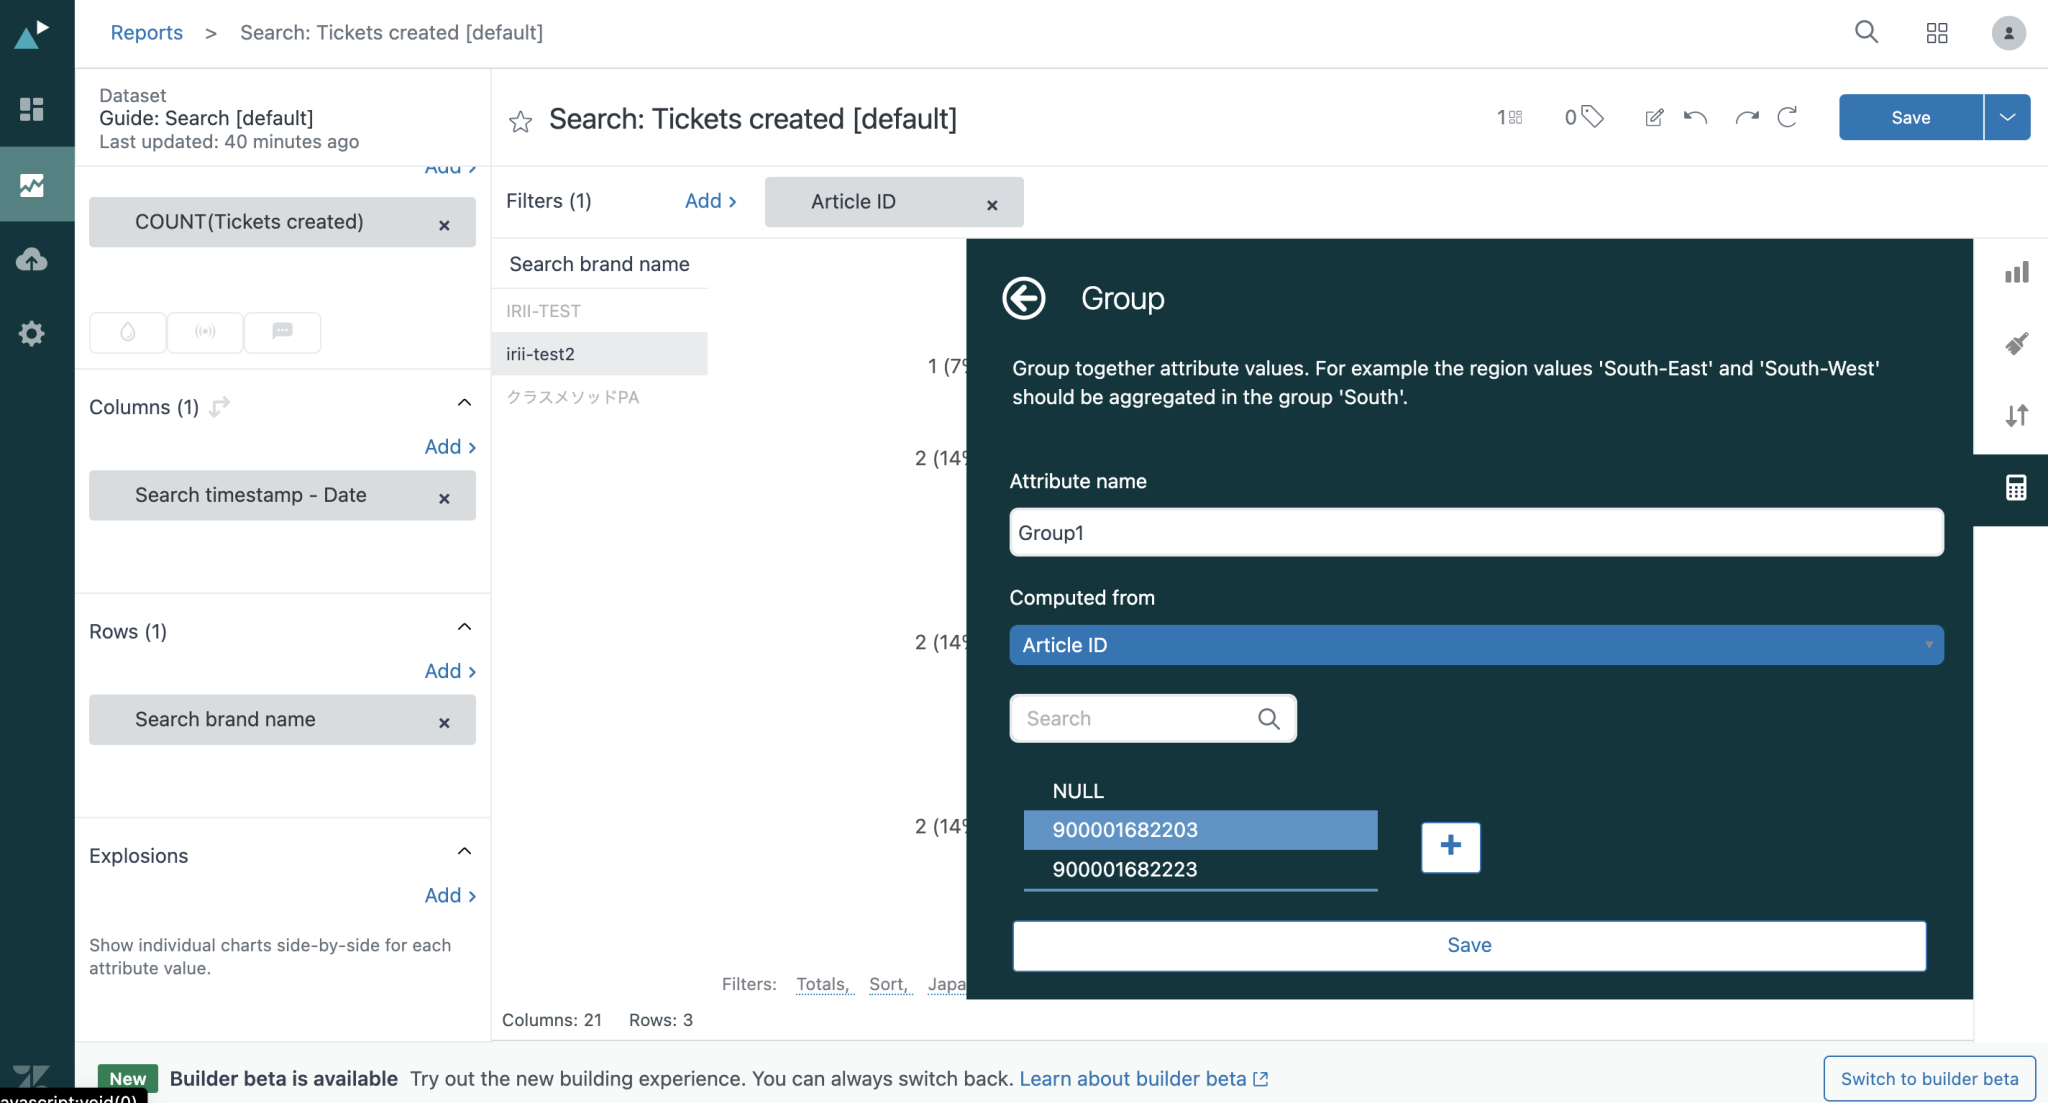Remove Search brand name row
The height and width of the screenshot is (1103, 2048).
pyautogui.click(x=444, y=722)
